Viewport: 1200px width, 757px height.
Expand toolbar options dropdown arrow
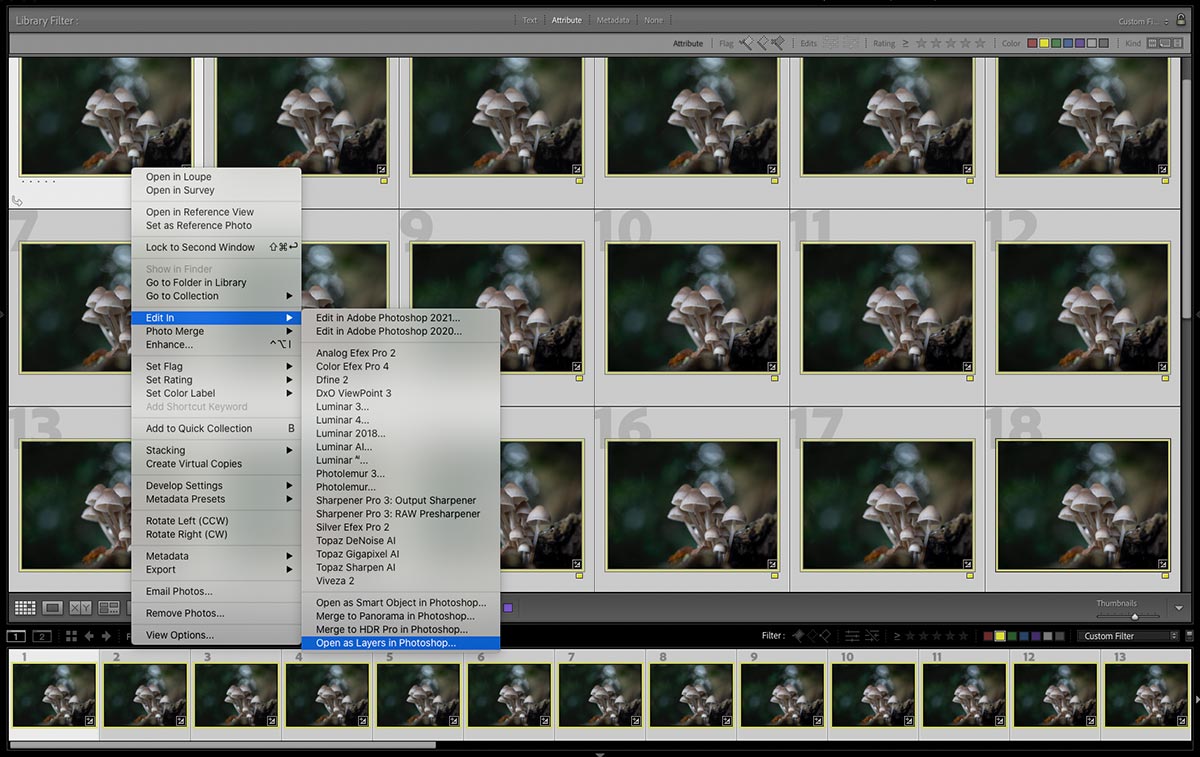1180,608
